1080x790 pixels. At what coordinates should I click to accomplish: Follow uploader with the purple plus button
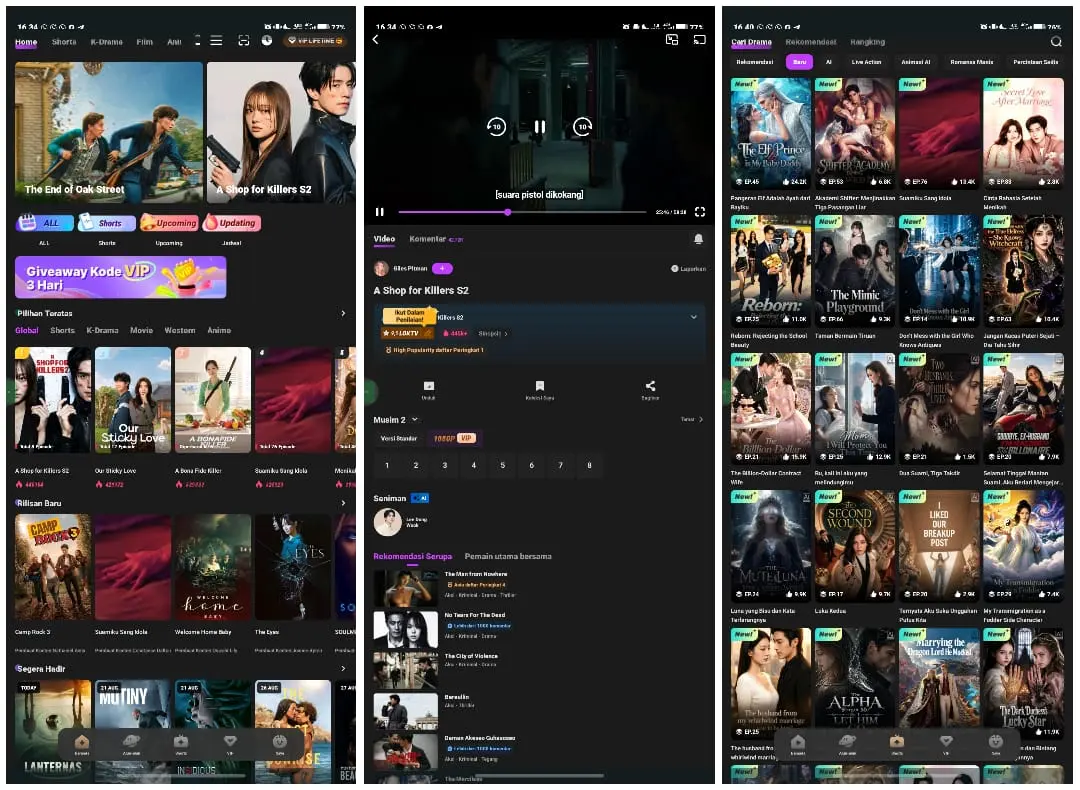point(442,269)
